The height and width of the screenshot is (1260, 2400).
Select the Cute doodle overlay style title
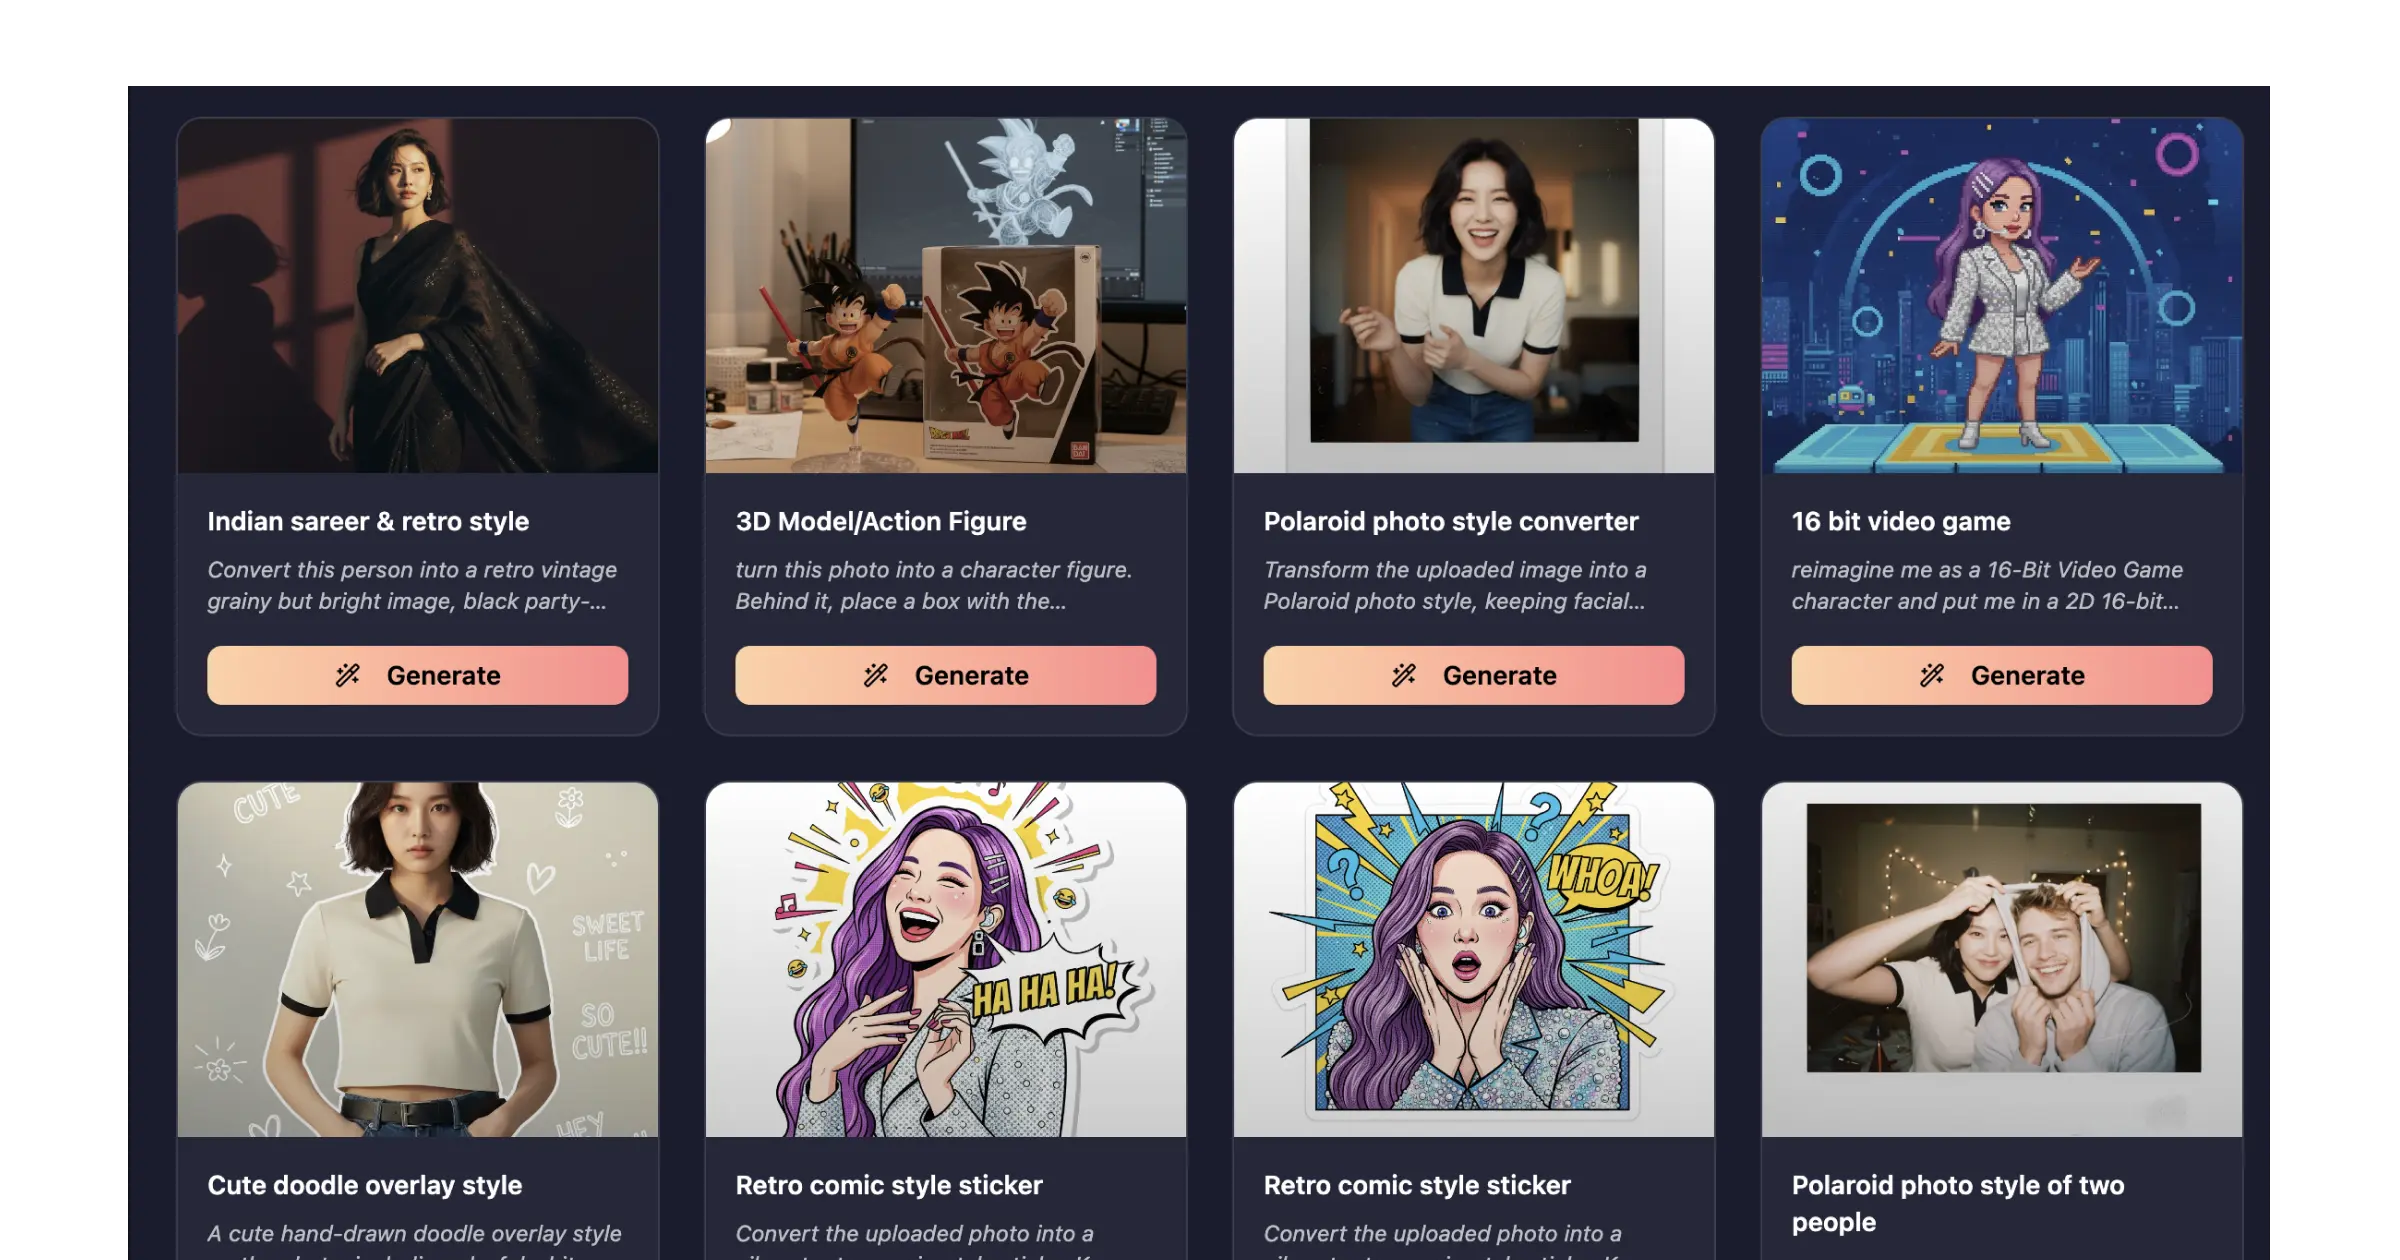365,1186
